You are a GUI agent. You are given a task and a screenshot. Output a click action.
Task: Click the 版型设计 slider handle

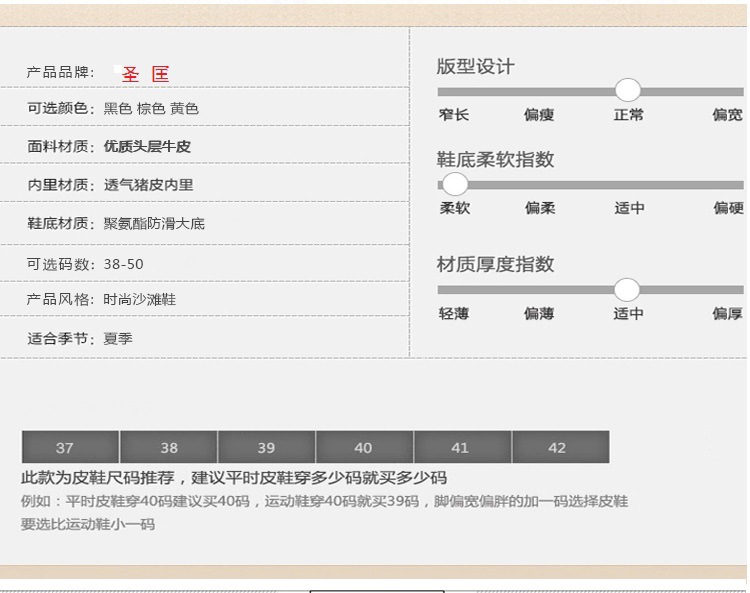pos(628,89)
